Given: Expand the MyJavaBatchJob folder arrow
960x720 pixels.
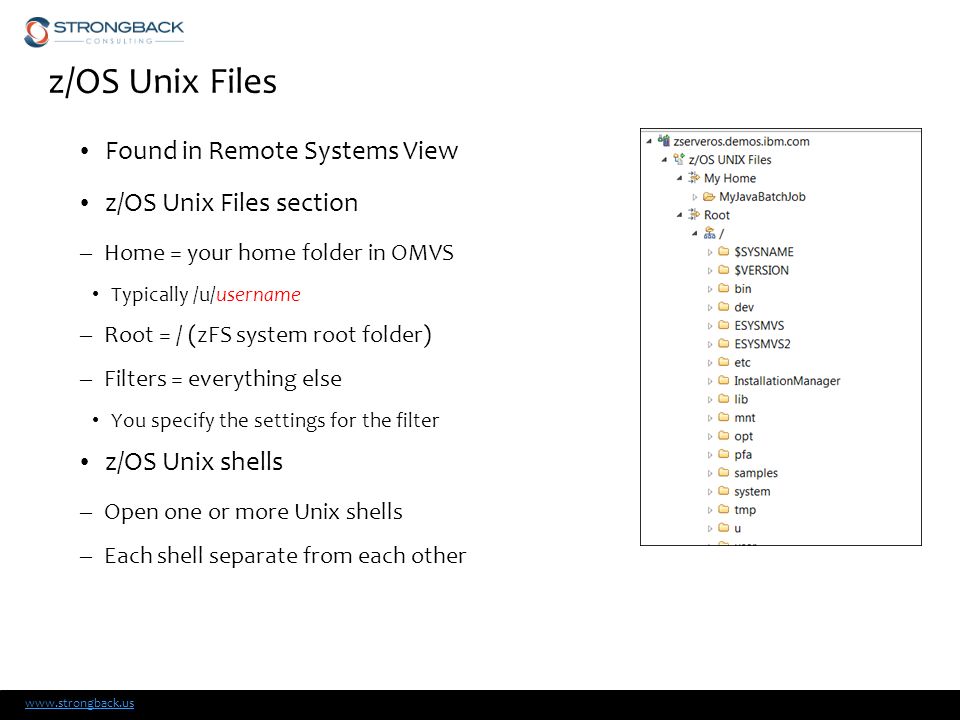Looking at the screenshot, I should (x=695, y=197).
